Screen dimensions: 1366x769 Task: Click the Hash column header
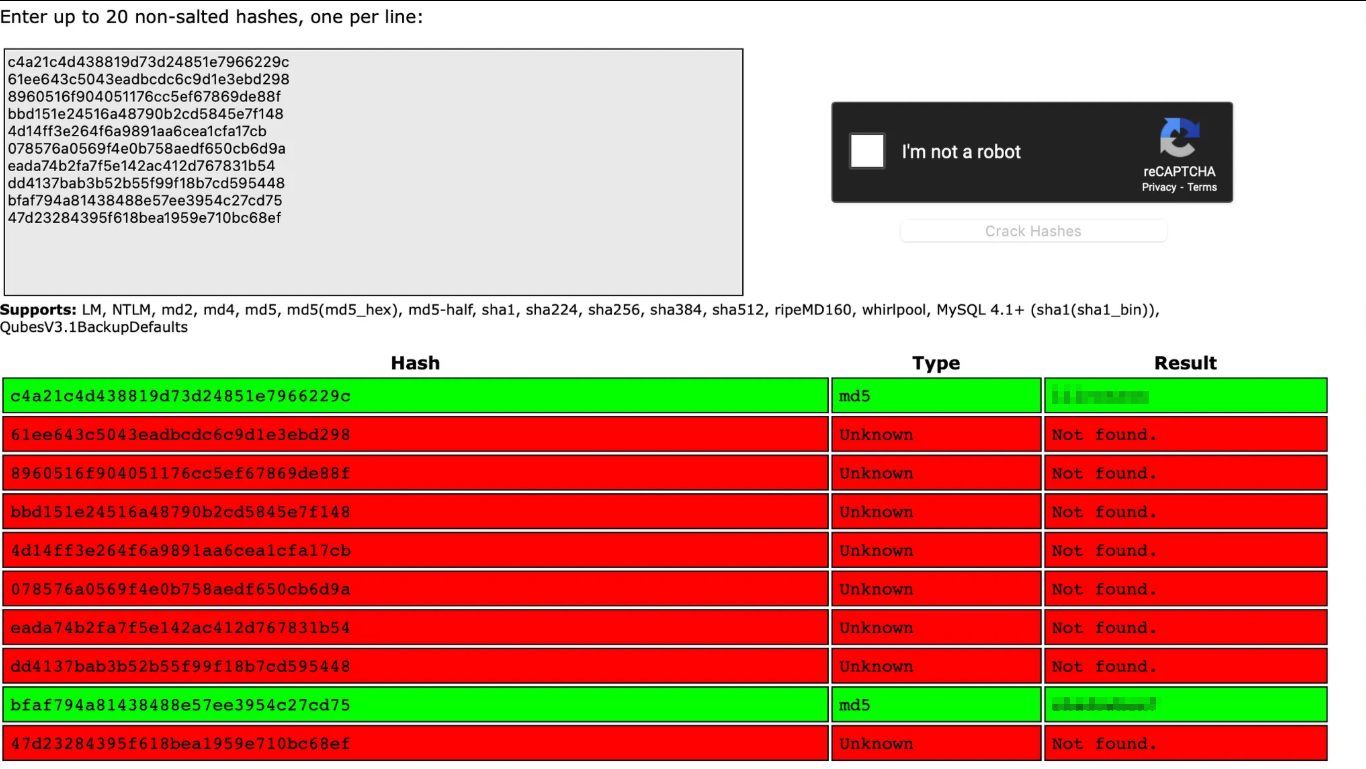(x=415, y=363)
